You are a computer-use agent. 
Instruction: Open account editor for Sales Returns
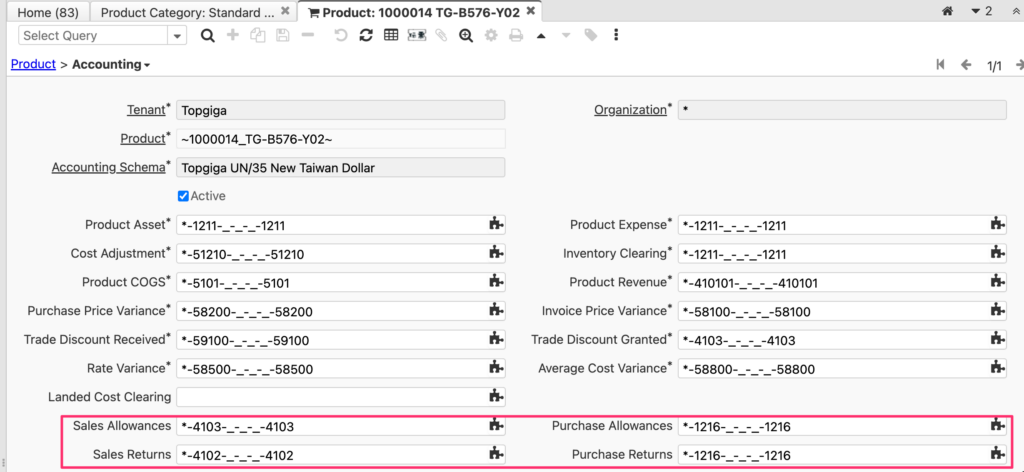(x=495, y=455)
